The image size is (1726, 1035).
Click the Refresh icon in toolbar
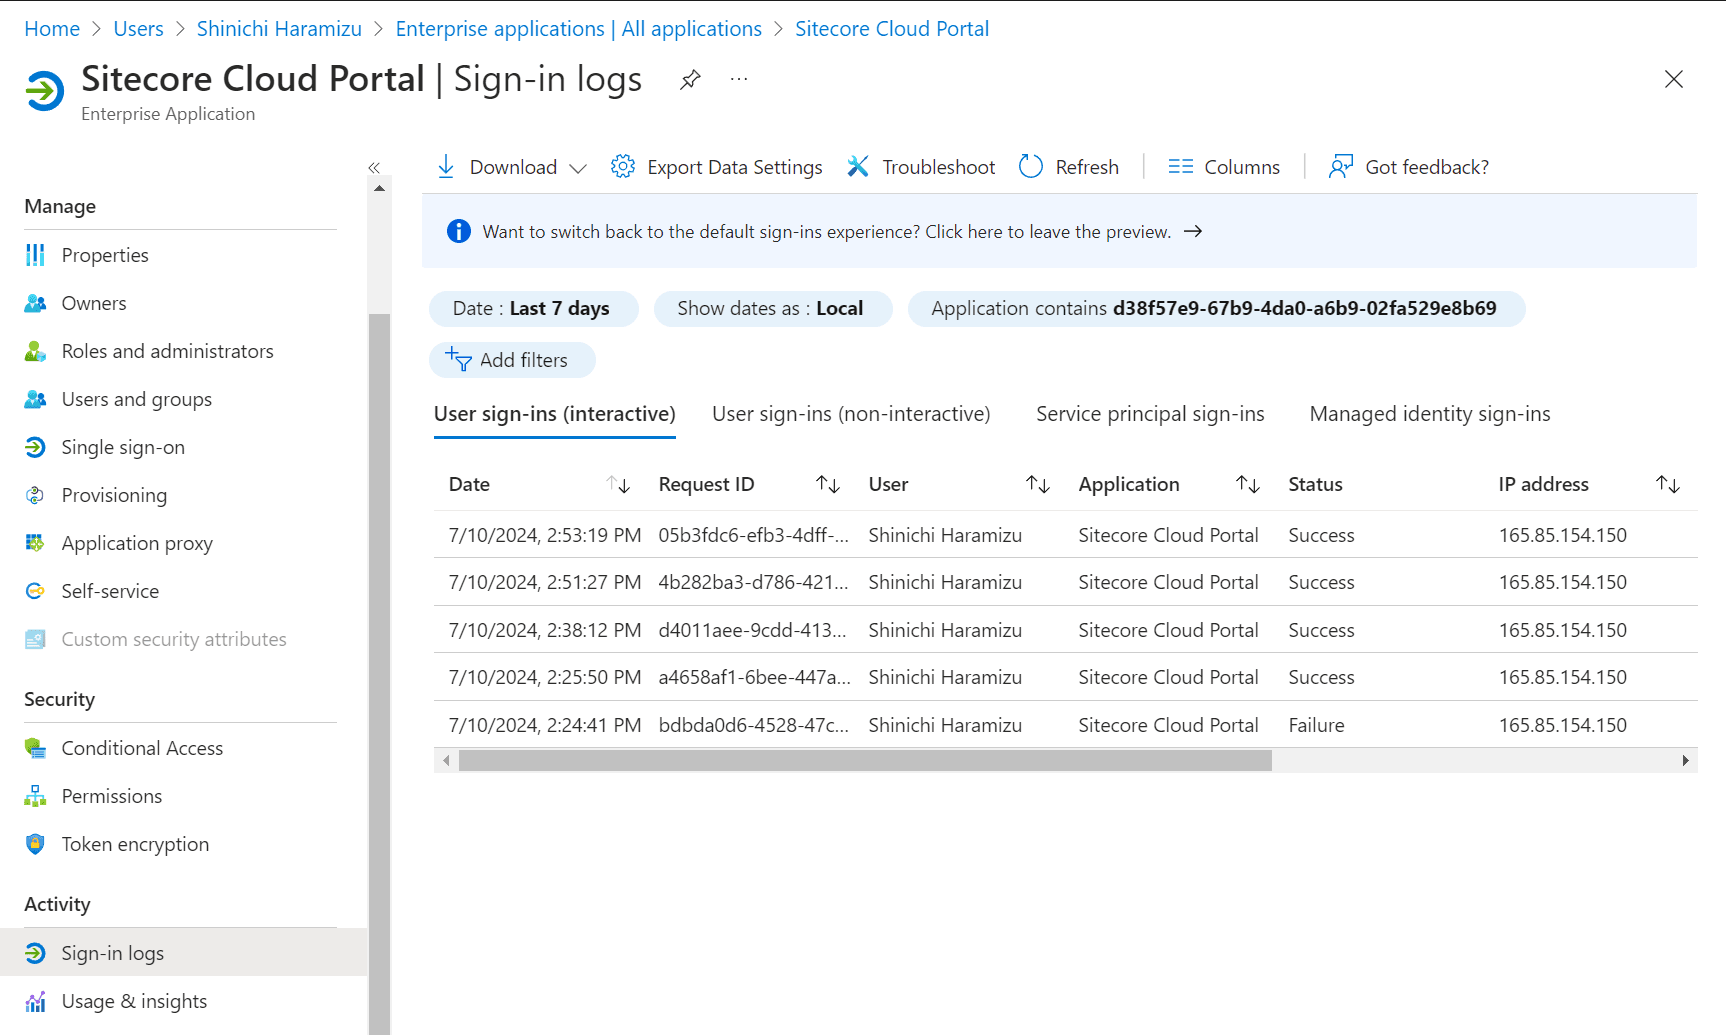[x=1031, y=167]
